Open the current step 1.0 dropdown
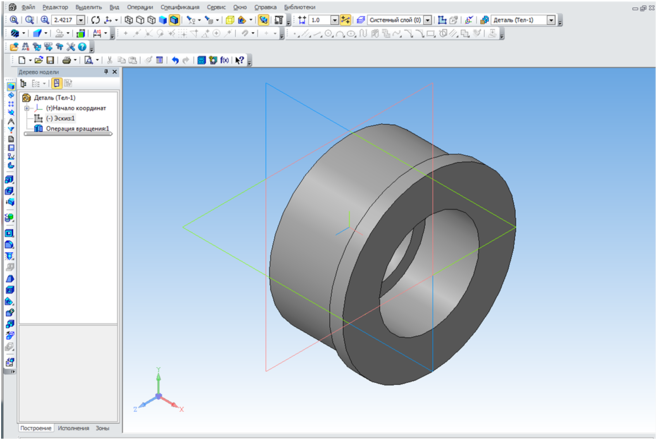Screen dimensions: 657x440 pyautogui.click(x=334, y=20)
